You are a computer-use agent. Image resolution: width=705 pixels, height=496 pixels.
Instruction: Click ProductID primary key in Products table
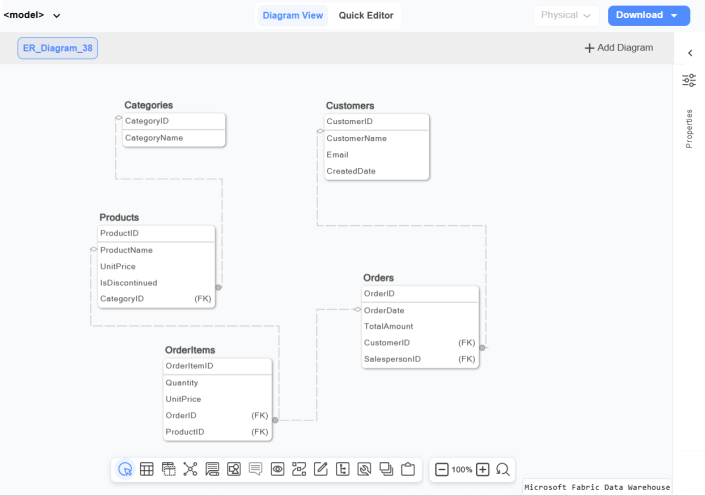pyautogui.click(x=156, y=233)
